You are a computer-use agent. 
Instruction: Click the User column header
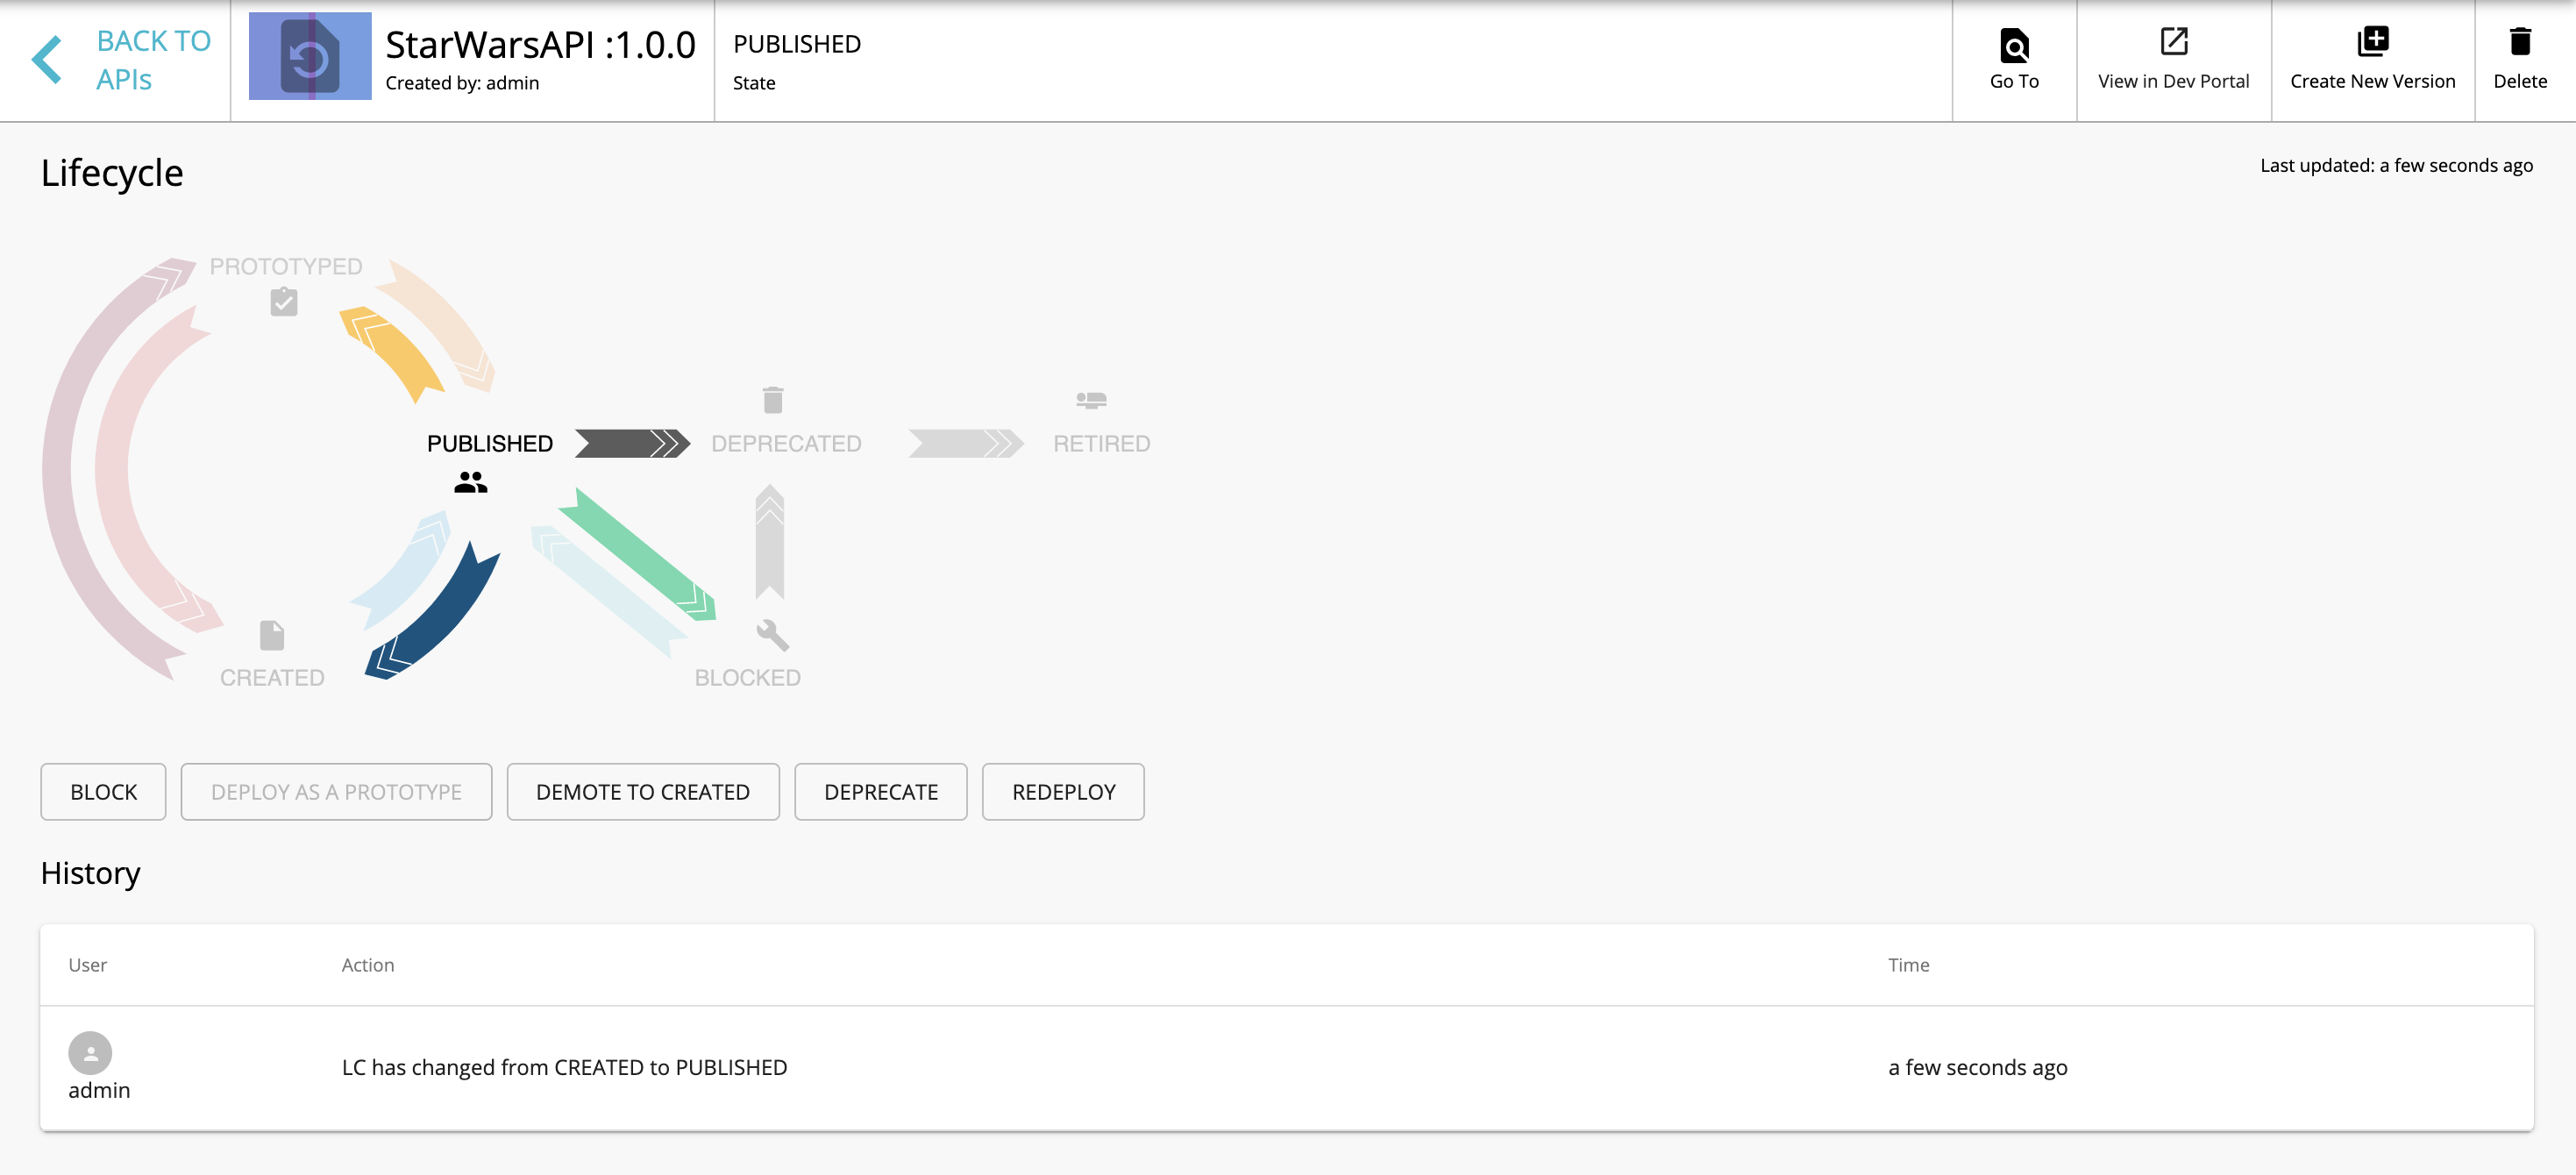point(87,965)
